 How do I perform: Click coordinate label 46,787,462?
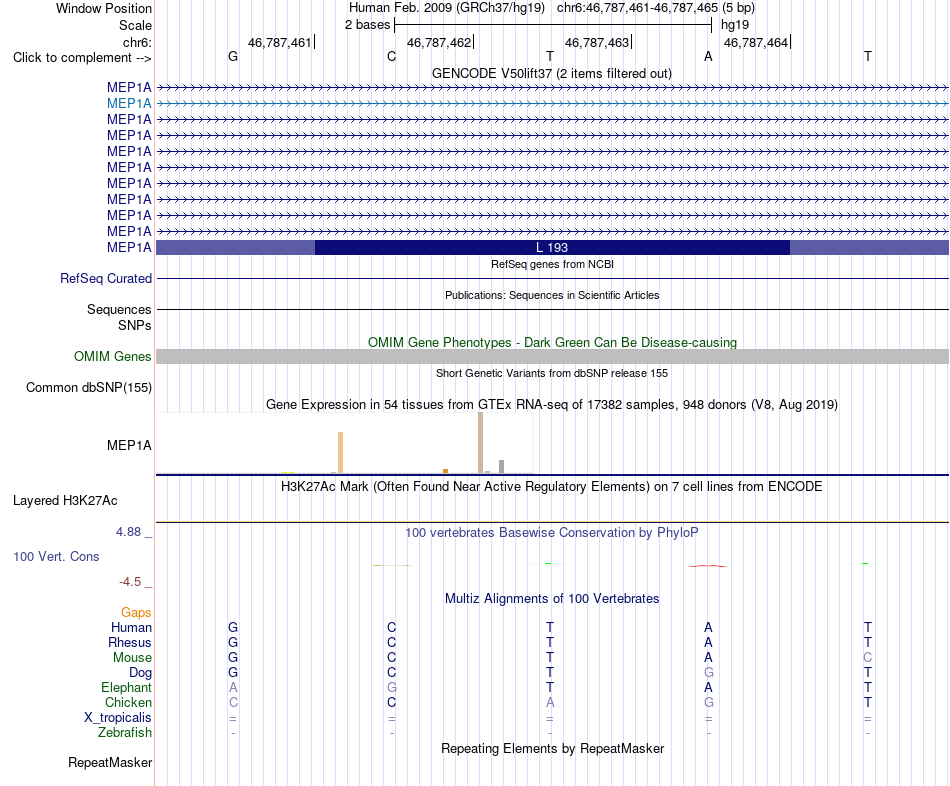tap(439, 42)
